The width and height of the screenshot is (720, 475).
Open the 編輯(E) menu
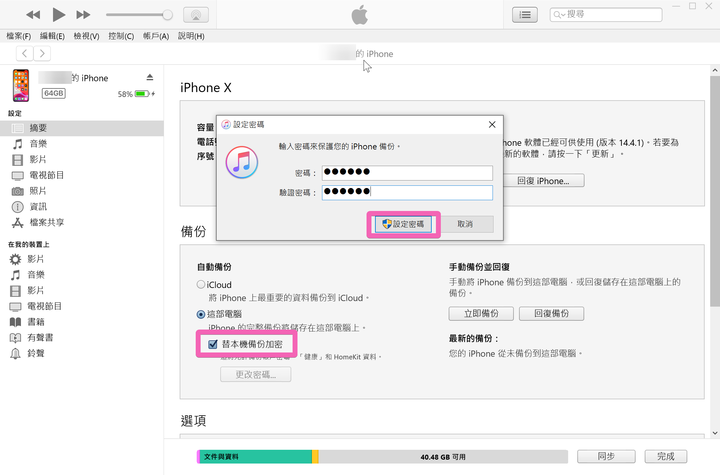[52, 36]
